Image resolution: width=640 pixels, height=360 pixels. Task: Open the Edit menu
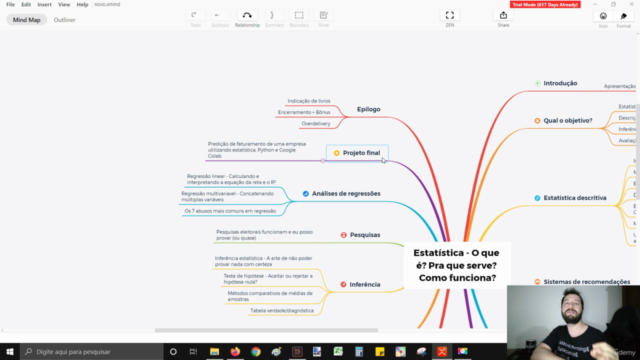(x=26, y=4)
